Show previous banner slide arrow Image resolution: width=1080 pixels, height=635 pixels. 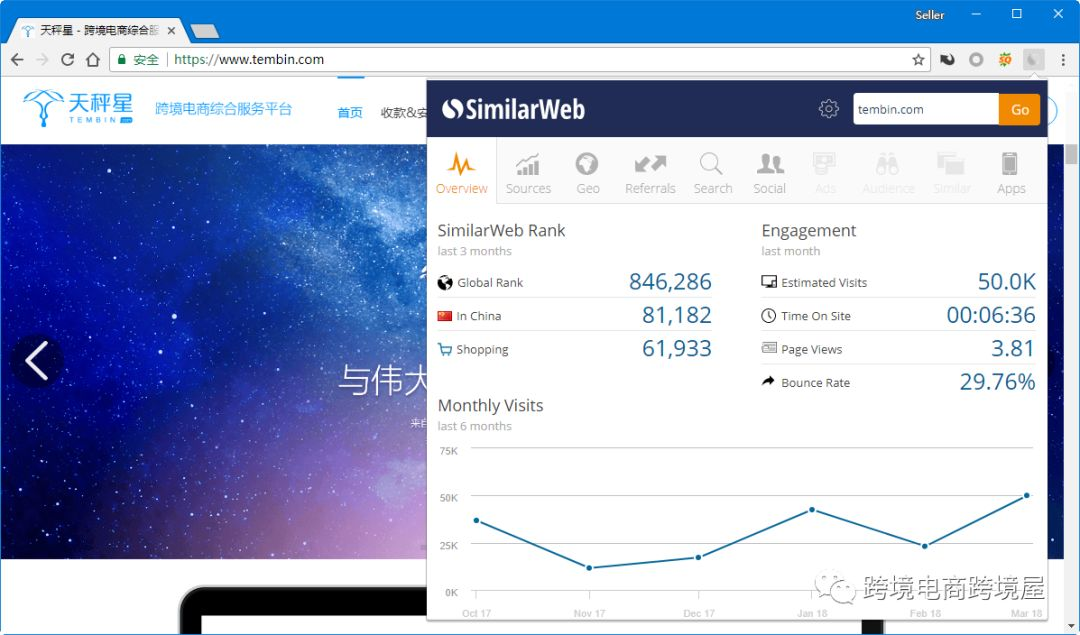[37, 361]
